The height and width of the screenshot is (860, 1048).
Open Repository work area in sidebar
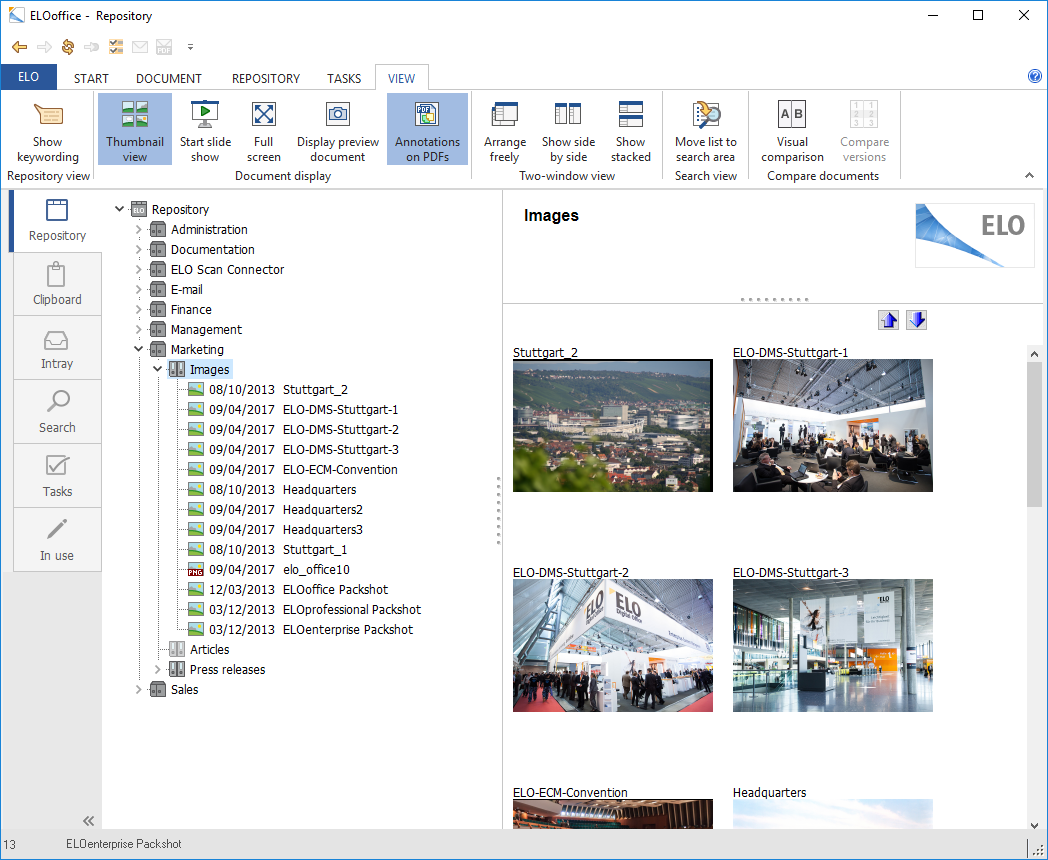coord(57,221)
